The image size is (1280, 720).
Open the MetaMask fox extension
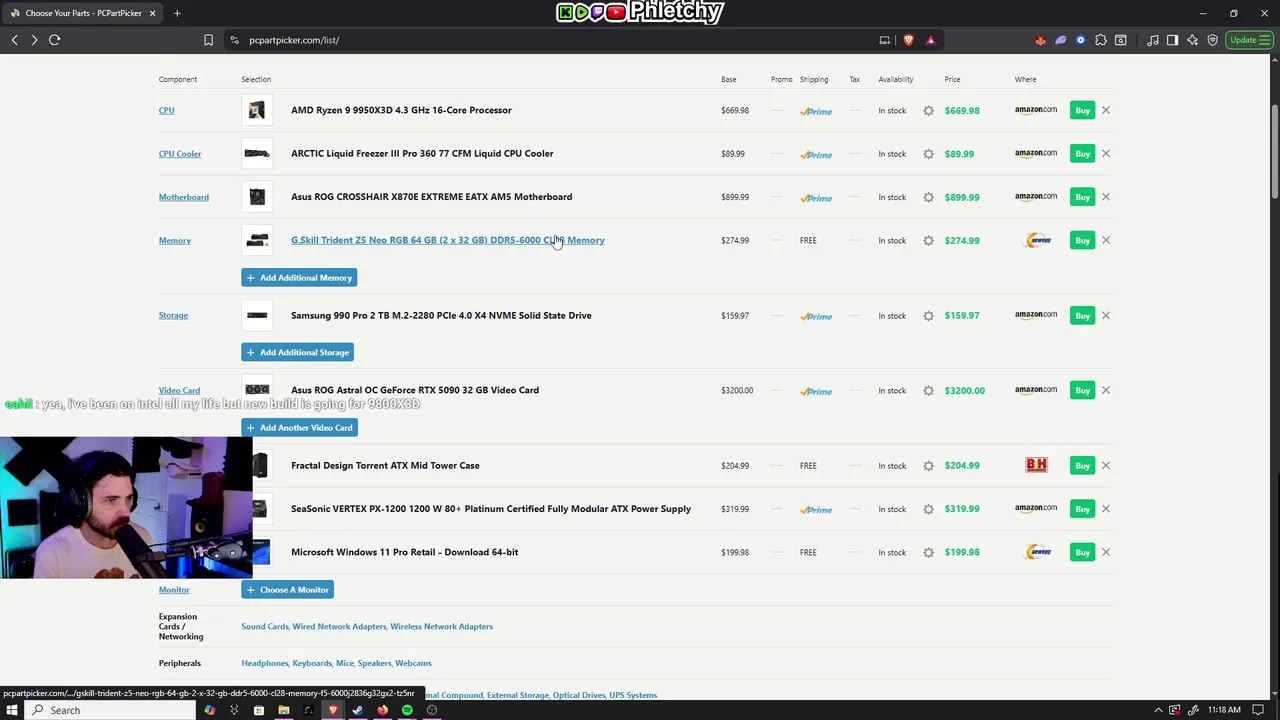coord(1041,40)
